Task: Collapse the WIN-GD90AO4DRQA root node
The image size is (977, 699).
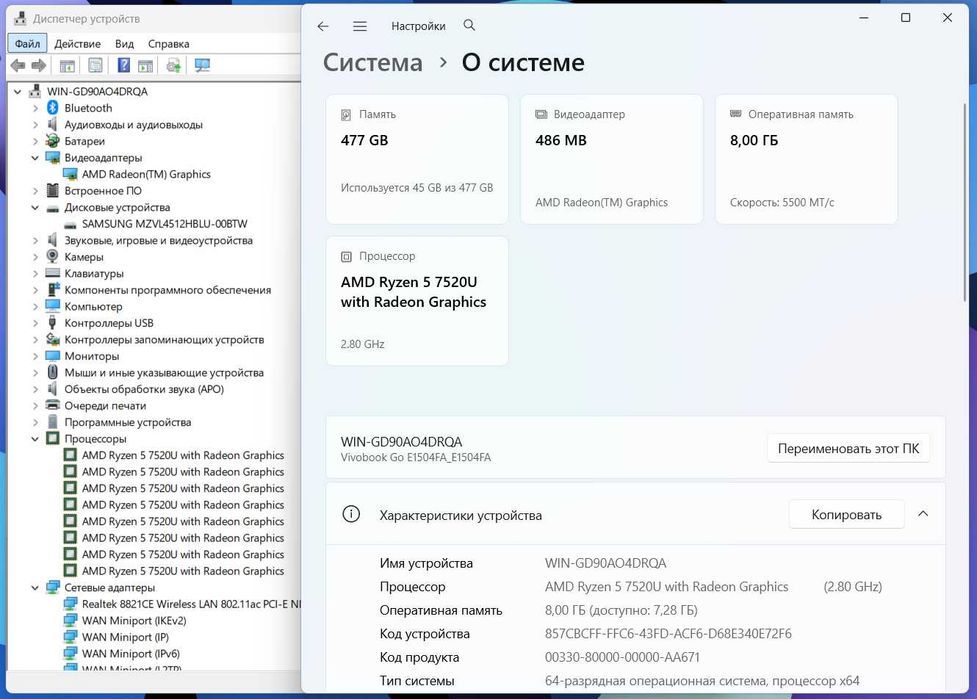Action: (17, 92)
